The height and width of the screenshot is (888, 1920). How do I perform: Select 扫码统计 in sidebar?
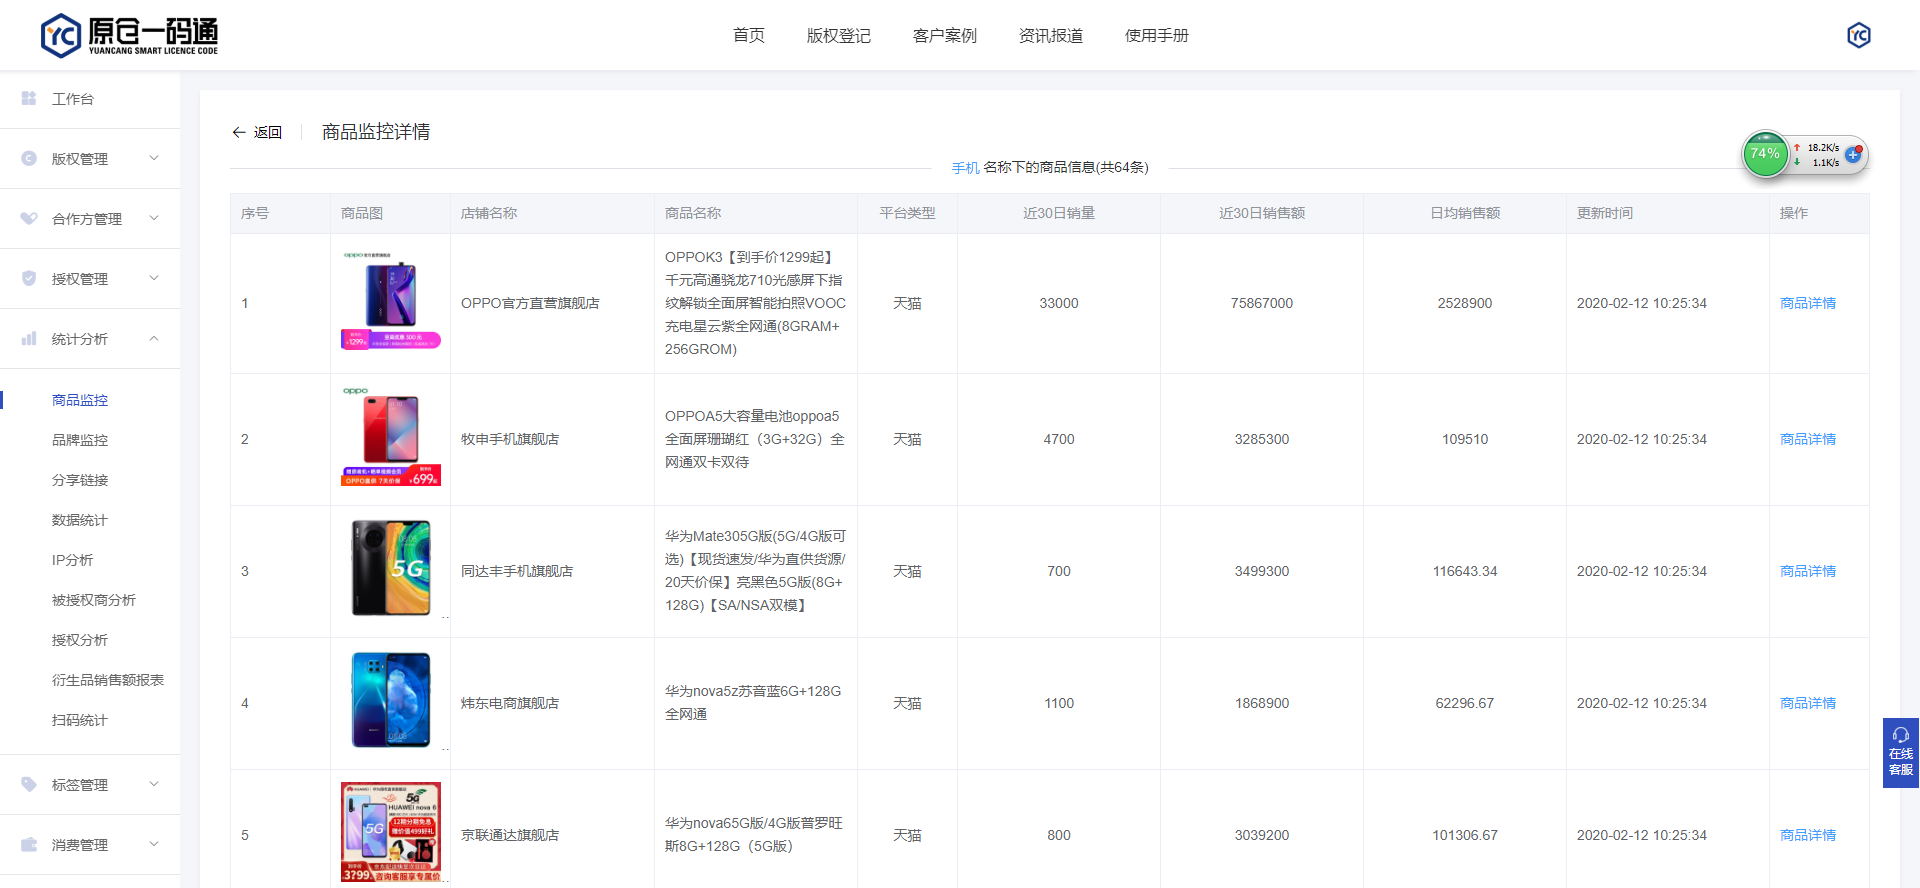click(x=80, y=720)
